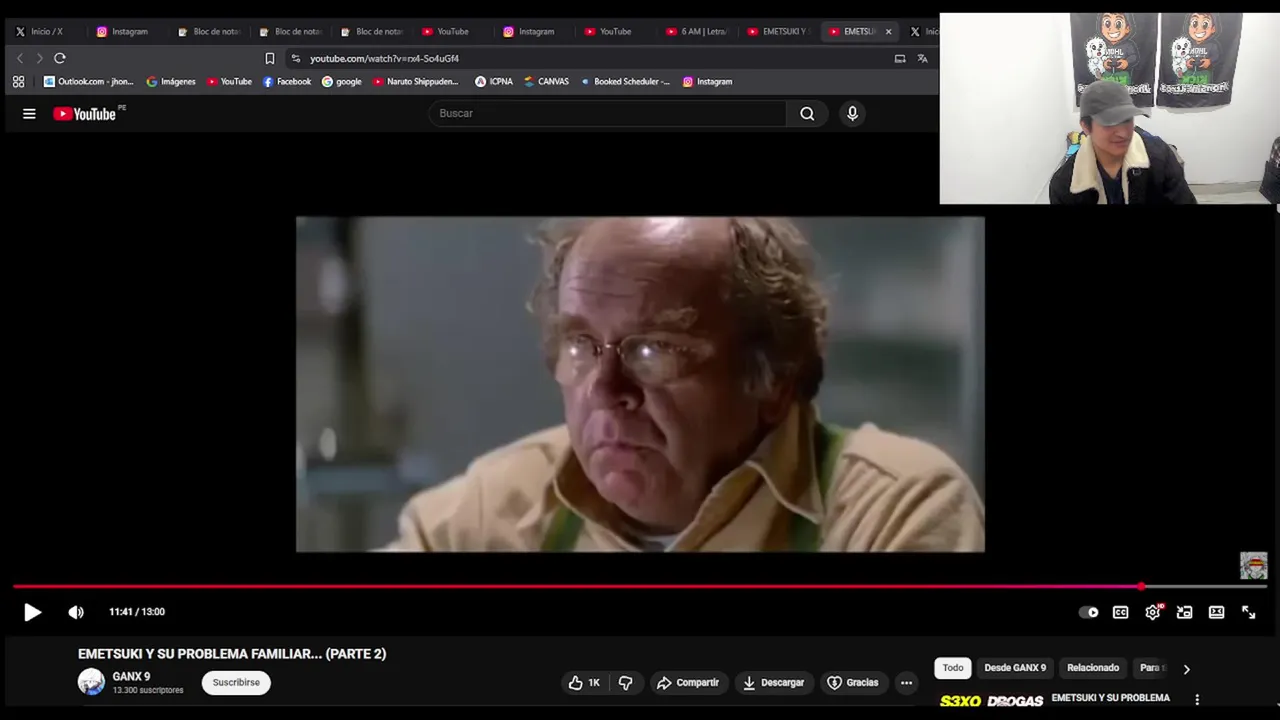
Task: Send thanks using Gracias button
Action: pos(853,683)
